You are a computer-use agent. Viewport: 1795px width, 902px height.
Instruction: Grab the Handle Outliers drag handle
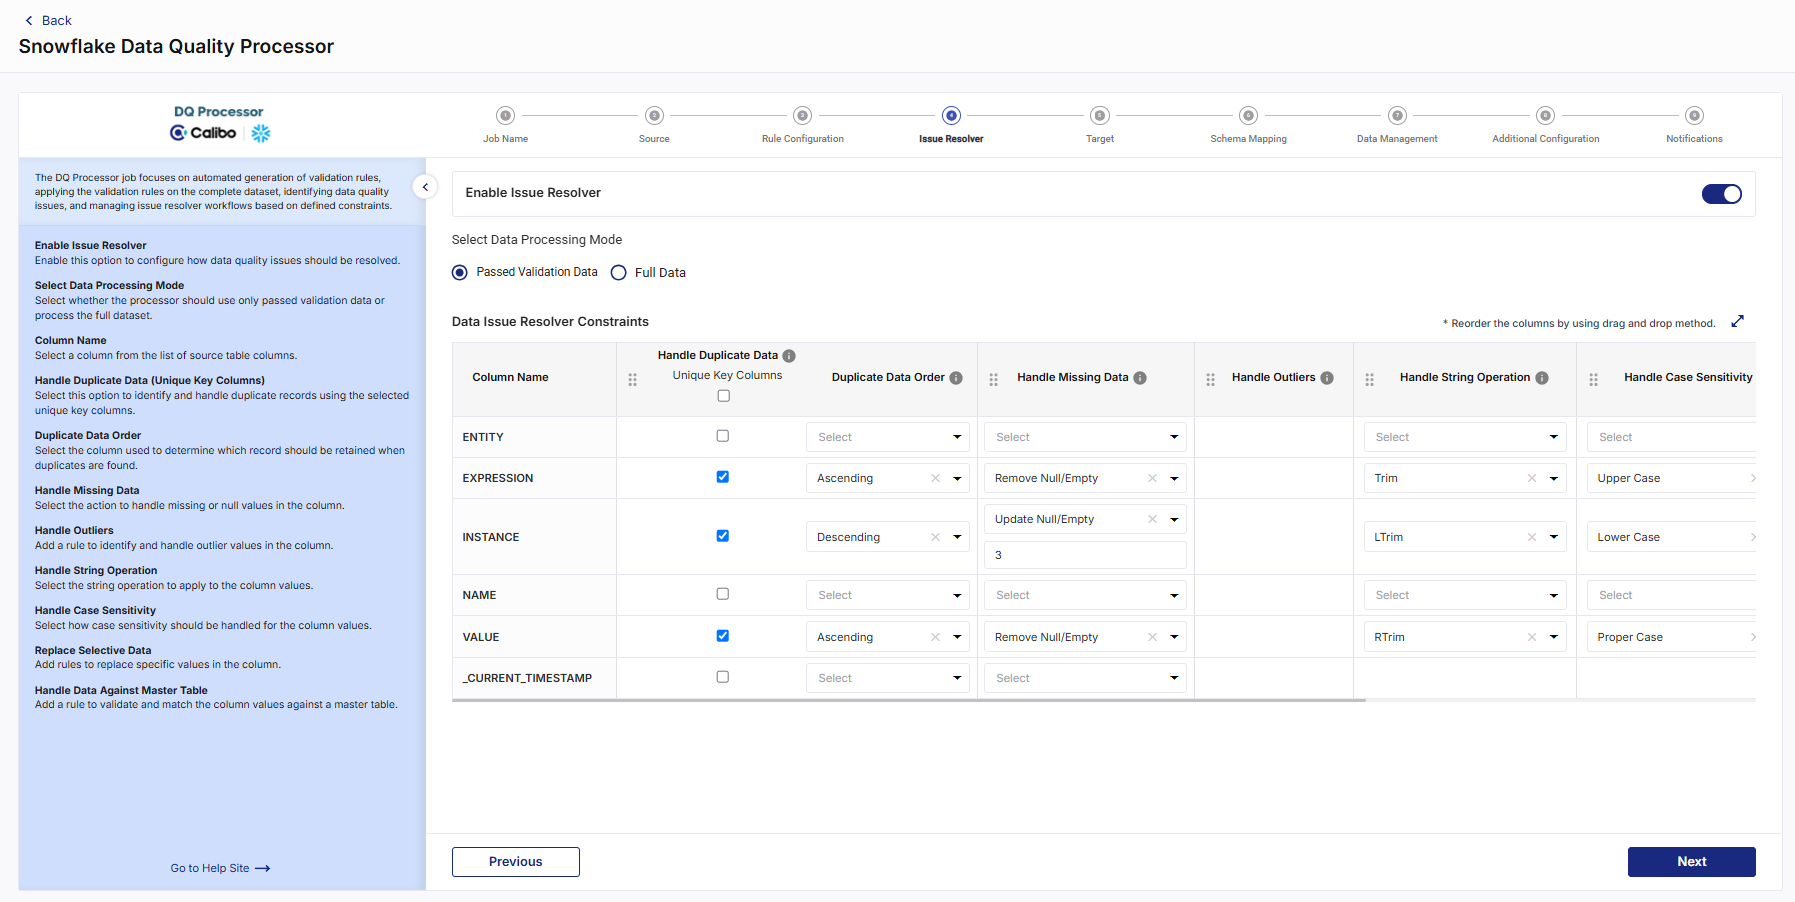(x=1210, y=380)
